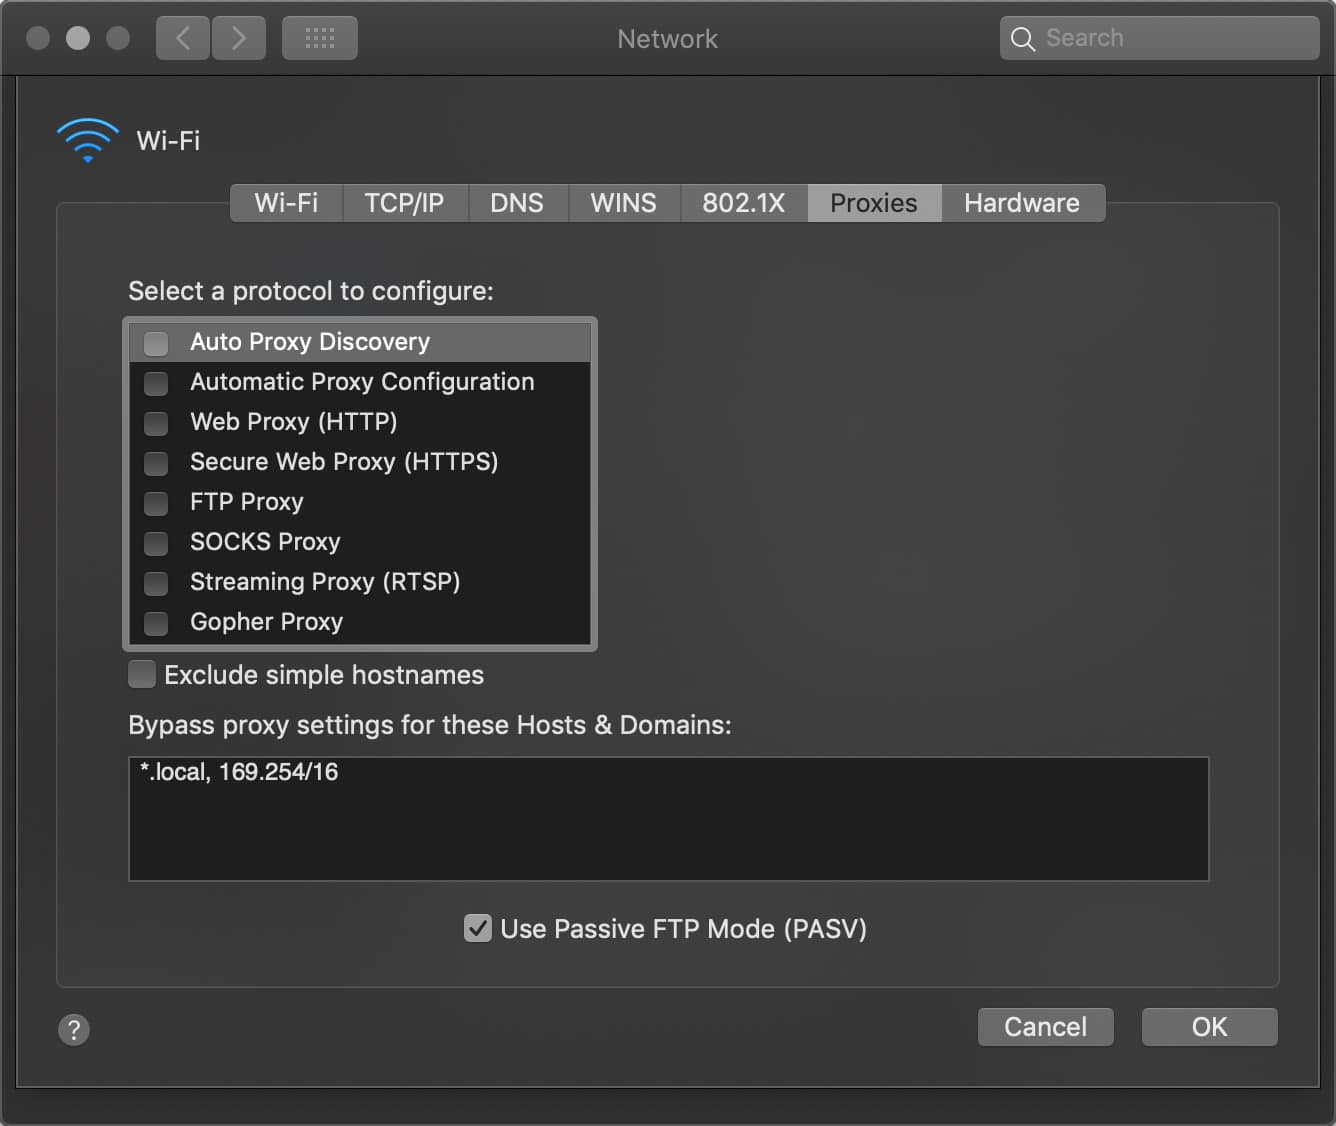Click the Show All preferences grid icon
The height and width of the screenshot is (1126, 1336).
[x=319, y=37]
